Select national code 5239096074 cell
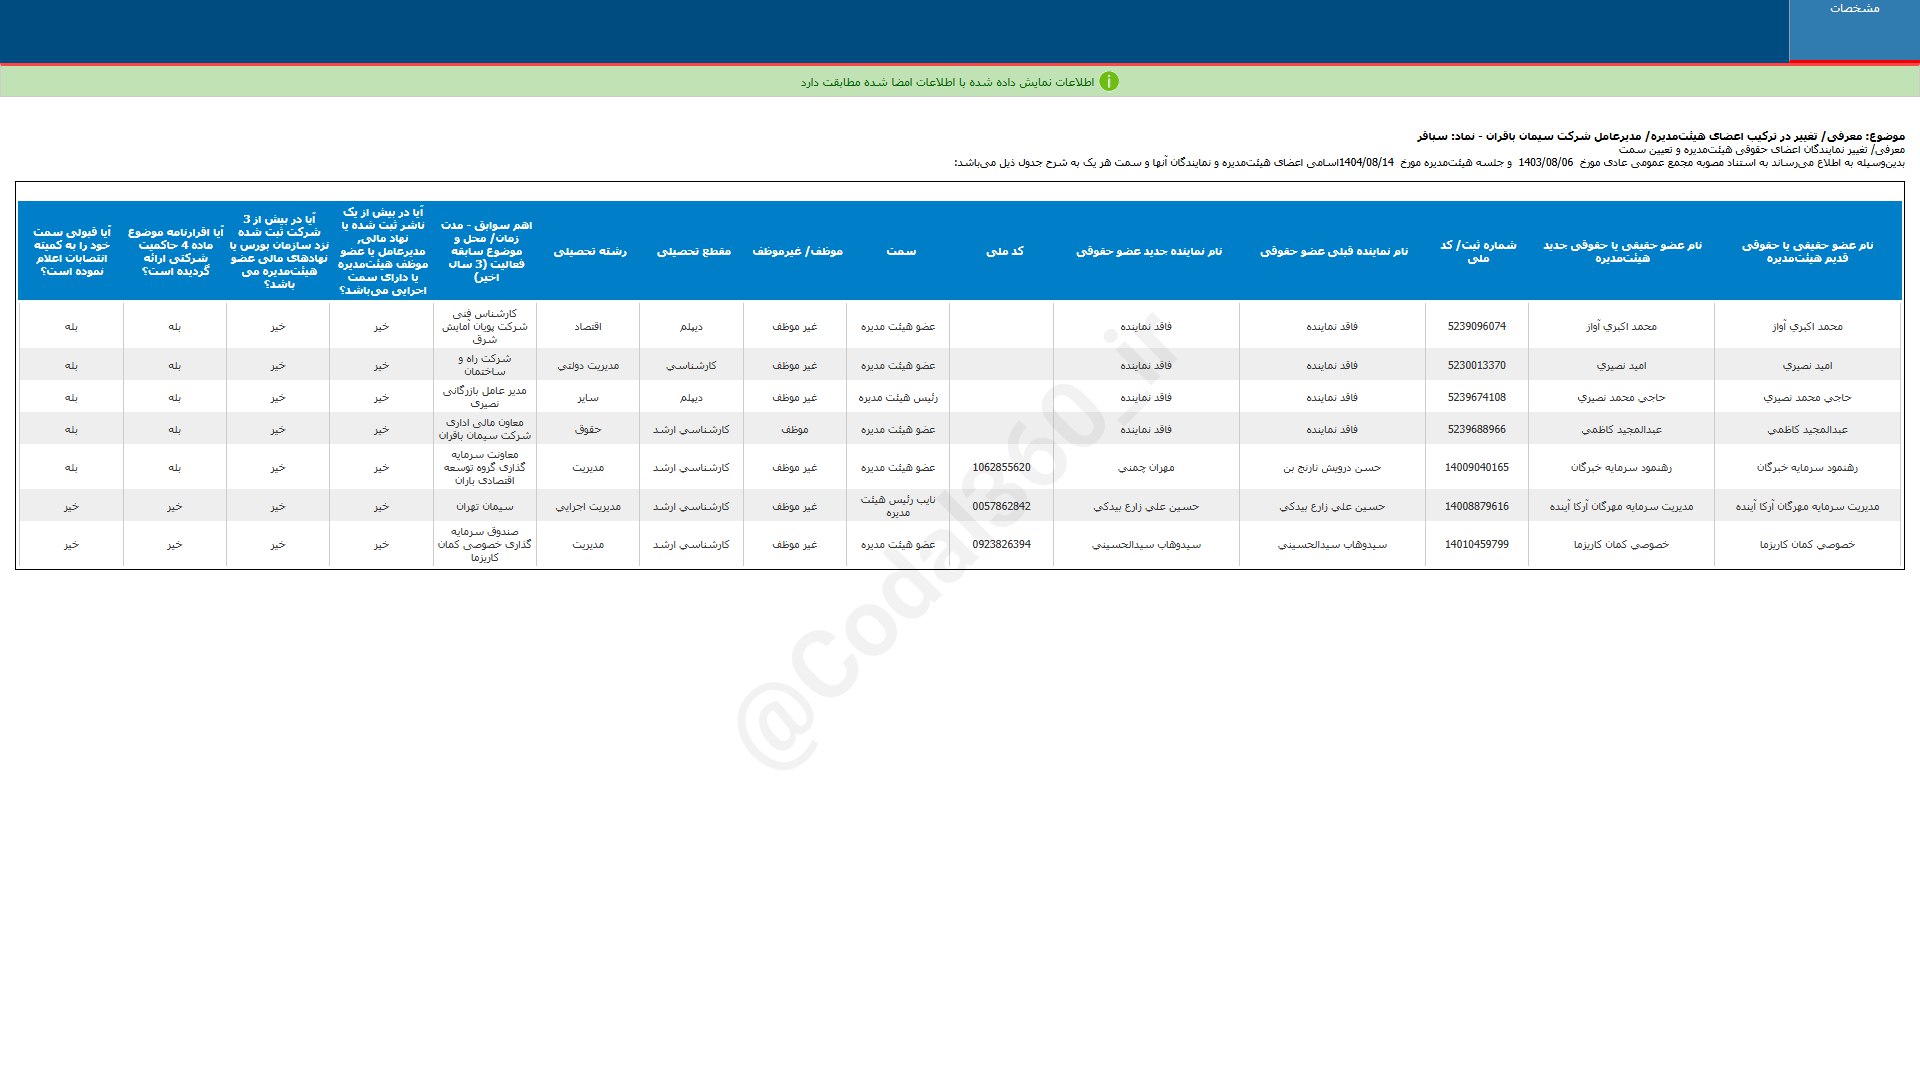This screenshot has width=1920, height=1080. tap(1476, 326)
